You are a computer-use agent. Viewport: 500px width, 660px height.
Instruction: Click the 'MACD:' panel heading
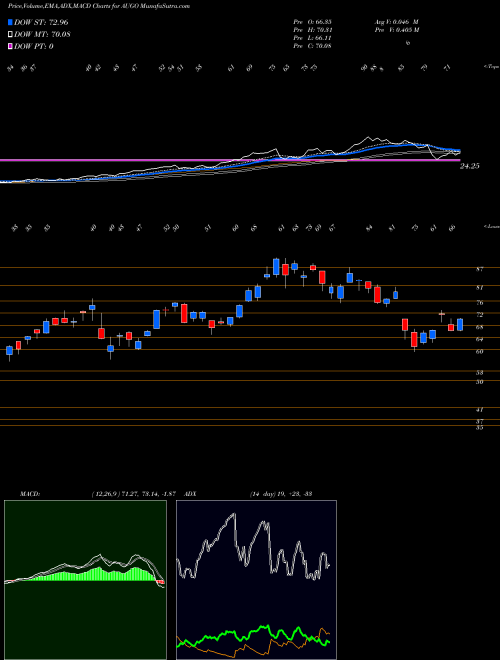click(x=29, y=494)
